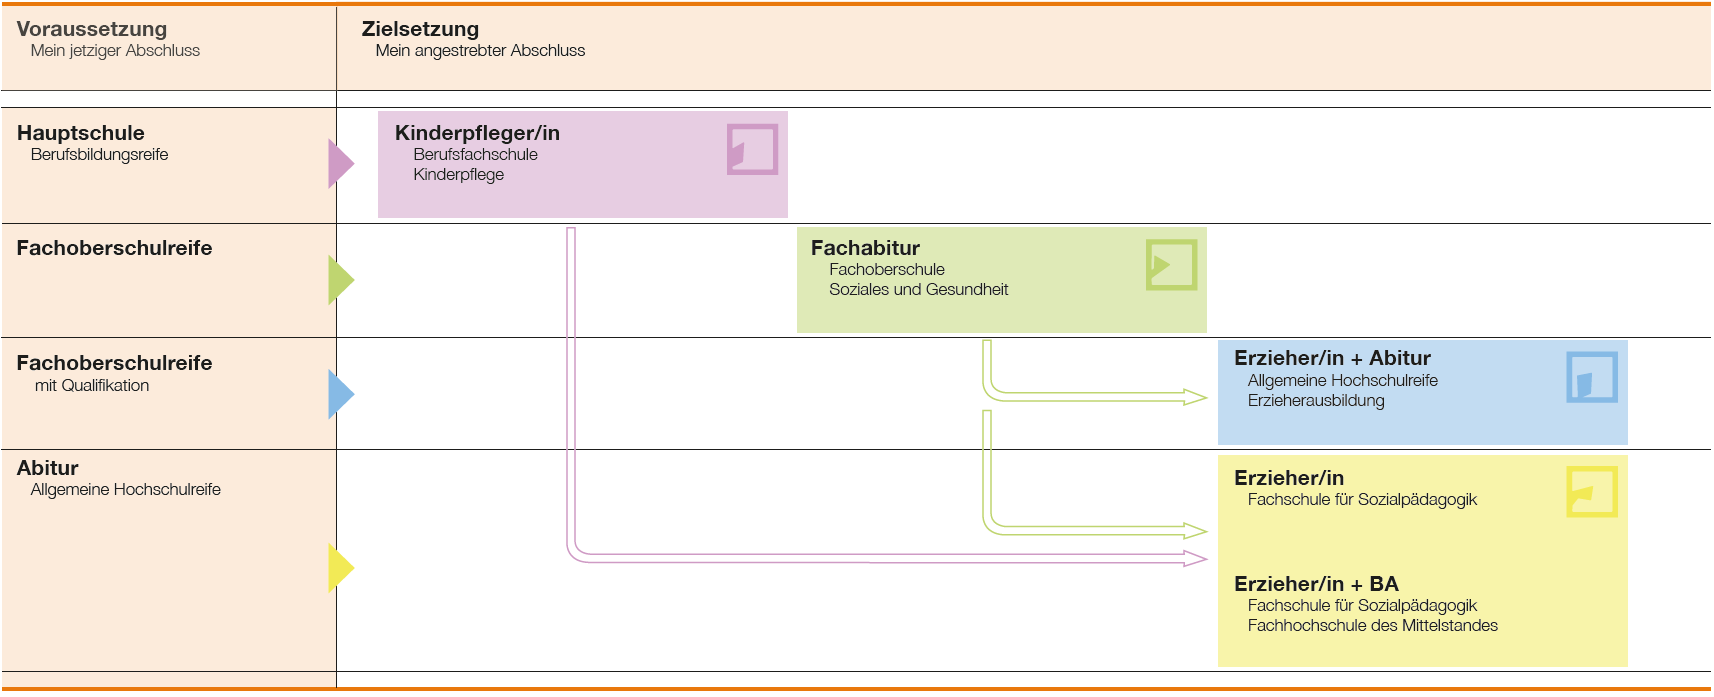The width and height of the screenshot is (1714, 697).
Task: Click the green triangle beside Fachoberschulreife
Action: coord(340,280)
